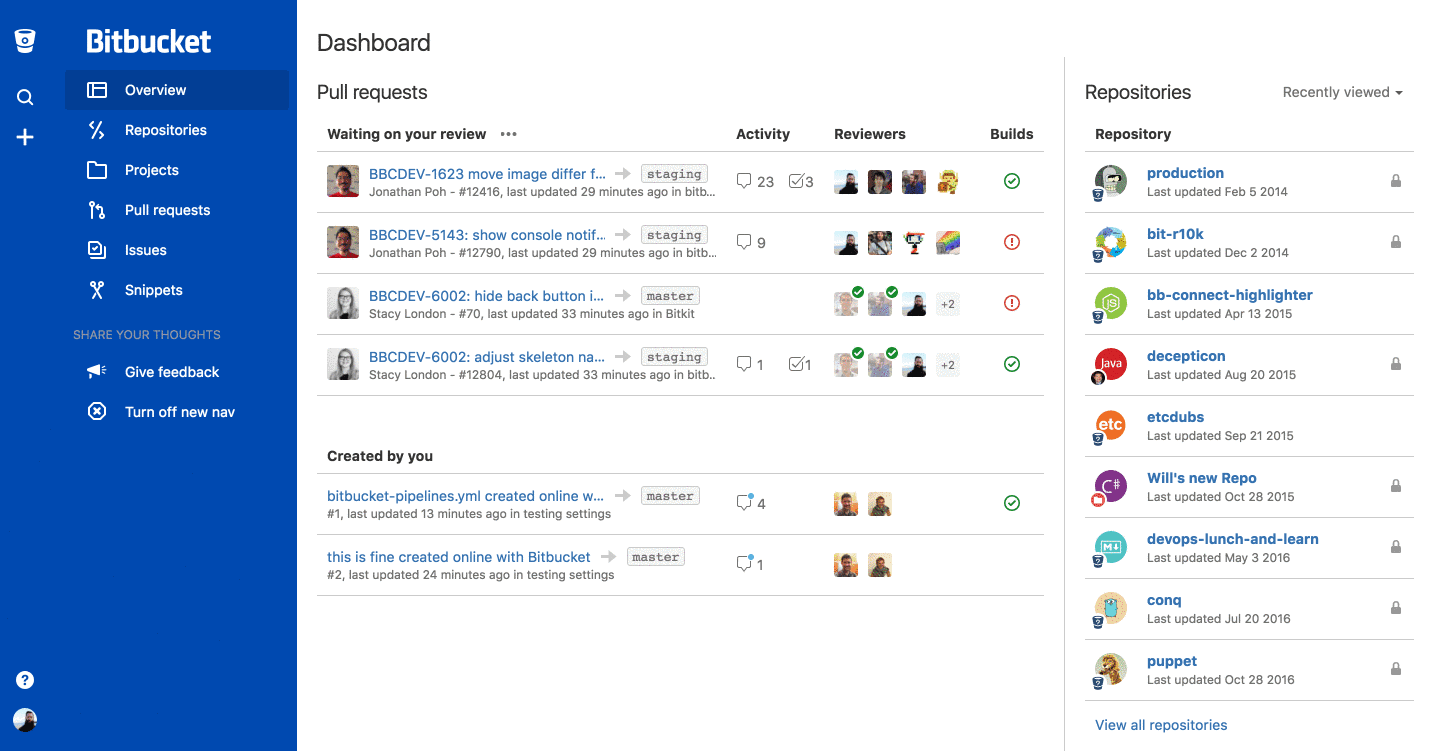Open the ellipsis menu next to Waiting on your review
The image size is (1431, 751).
pos(508,134)
